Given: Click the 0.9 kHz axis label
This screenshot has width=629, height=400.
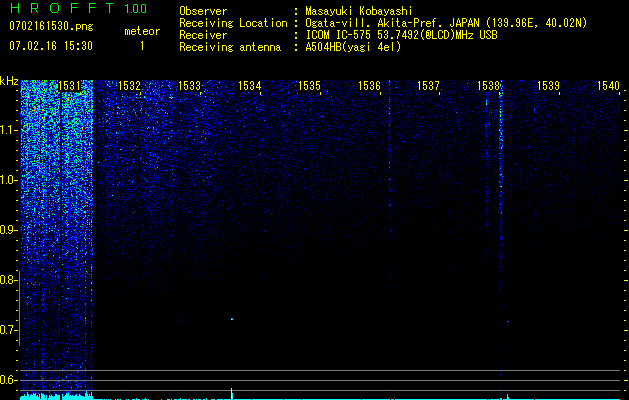Looking at the screenshot, I should (x=8, y=230).
